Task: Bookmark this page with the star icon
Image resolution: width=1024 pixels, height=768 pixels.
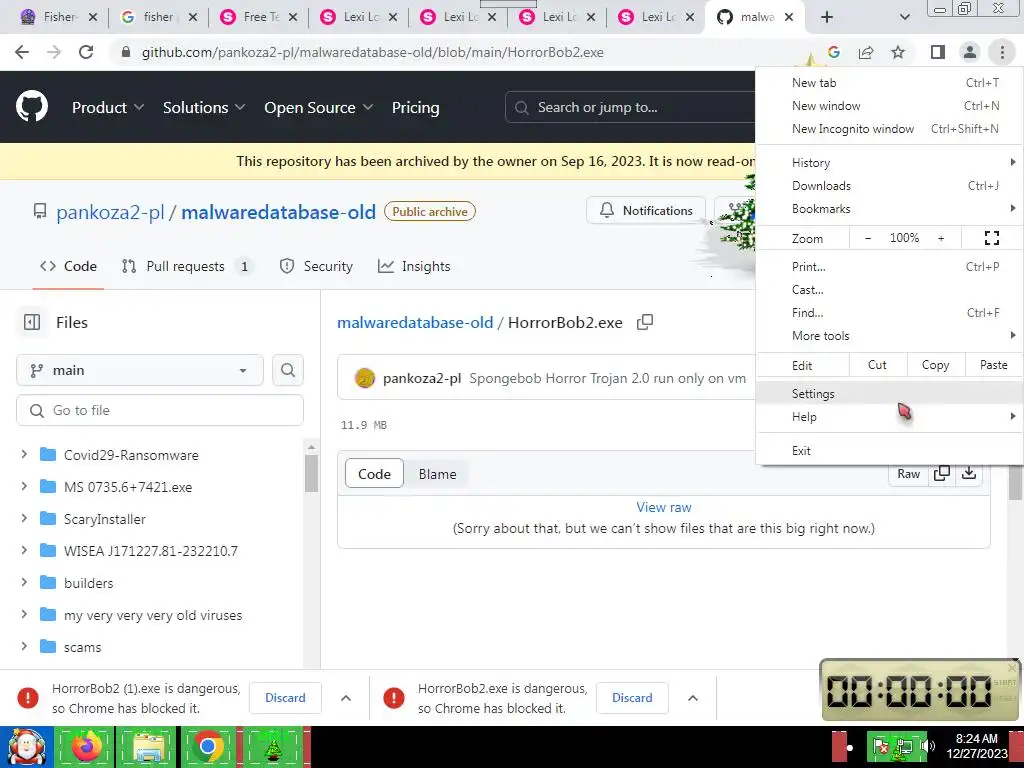Action: point(898,52)
